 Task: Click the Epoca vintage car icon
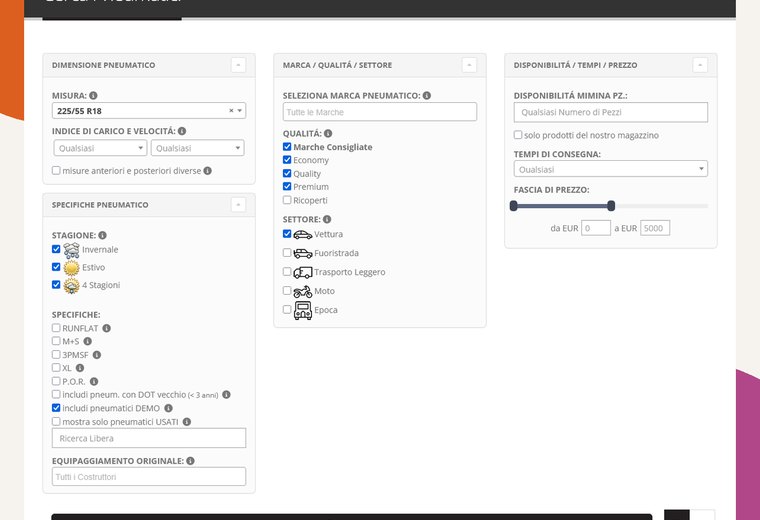point(303,310)
